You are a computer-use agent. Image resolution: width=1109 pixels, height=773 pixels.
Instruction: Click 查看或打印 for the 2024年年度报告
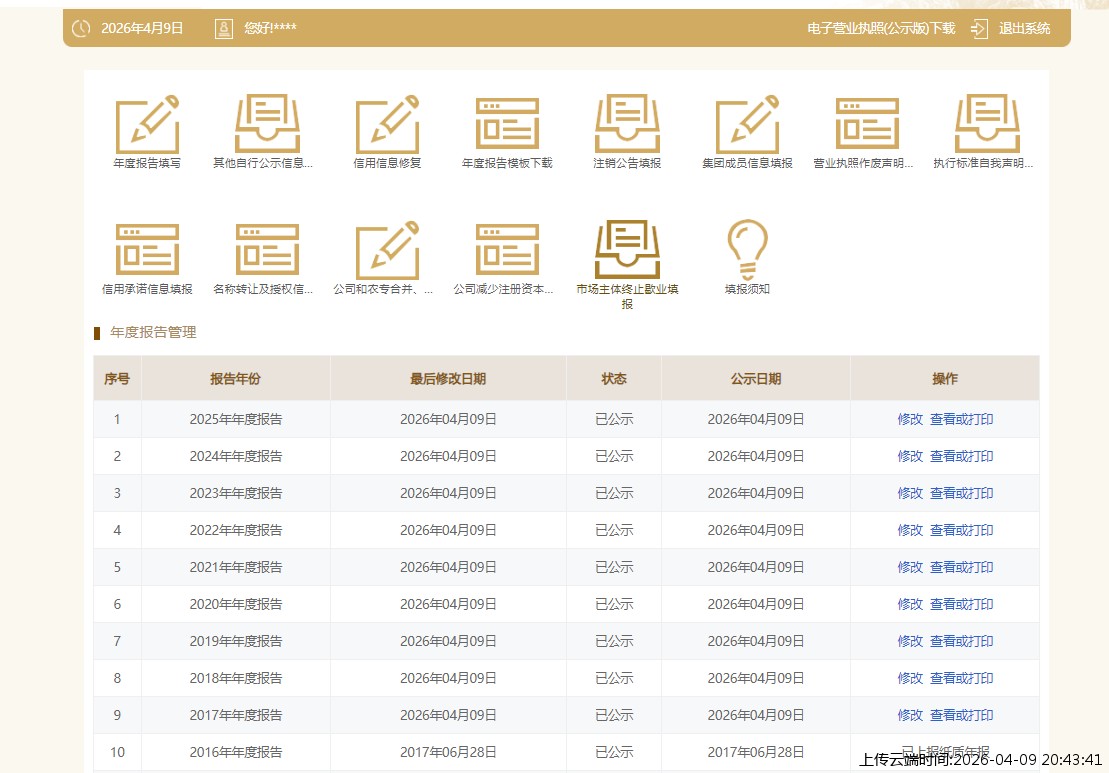click(961, 457)
